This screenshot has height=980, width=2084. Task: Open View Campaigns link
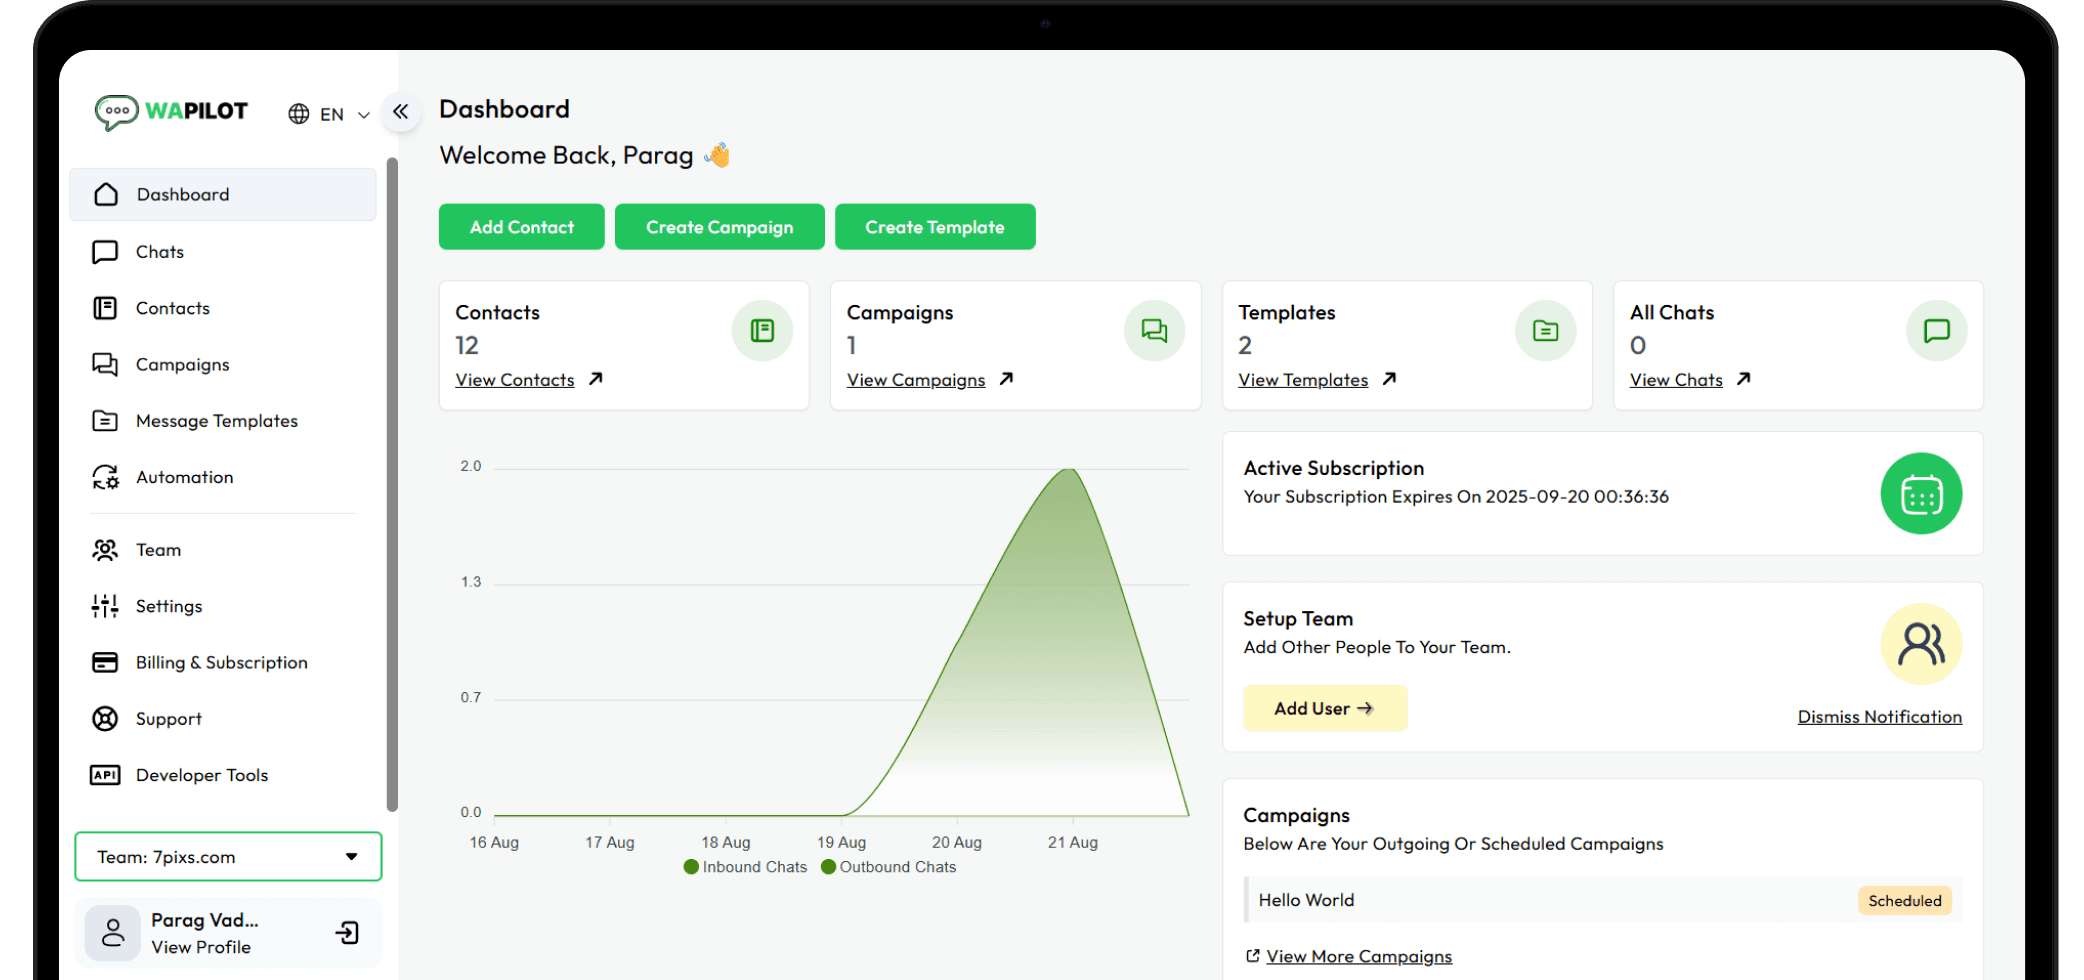coord(916,380)
